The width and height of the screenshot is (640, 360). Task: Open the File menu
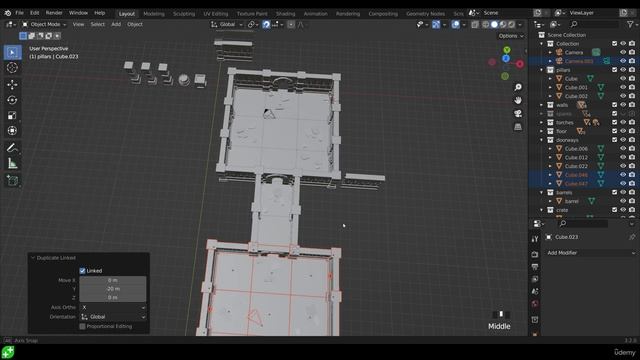click(19, 13)
